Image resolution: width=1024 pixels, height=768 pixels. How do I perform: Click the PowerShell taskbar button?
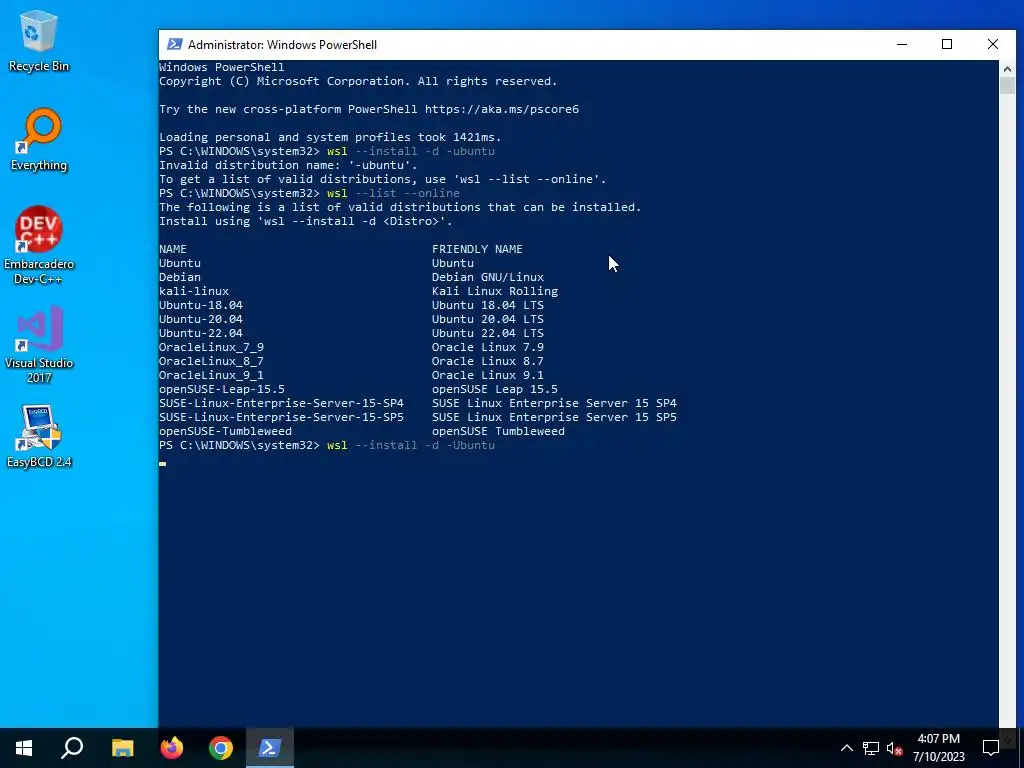(270, 748)
